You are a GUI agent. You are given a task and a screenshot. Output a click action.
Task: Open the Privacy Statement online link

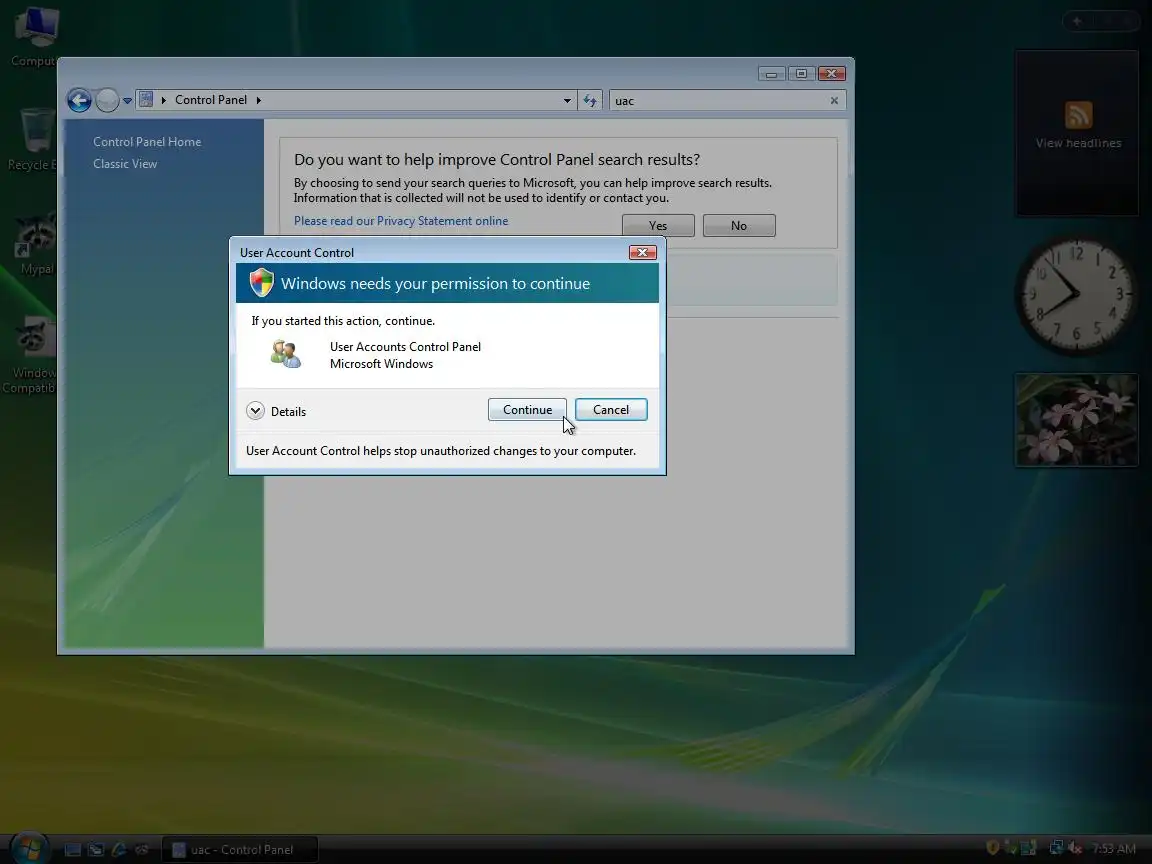[x=401, y=221]
